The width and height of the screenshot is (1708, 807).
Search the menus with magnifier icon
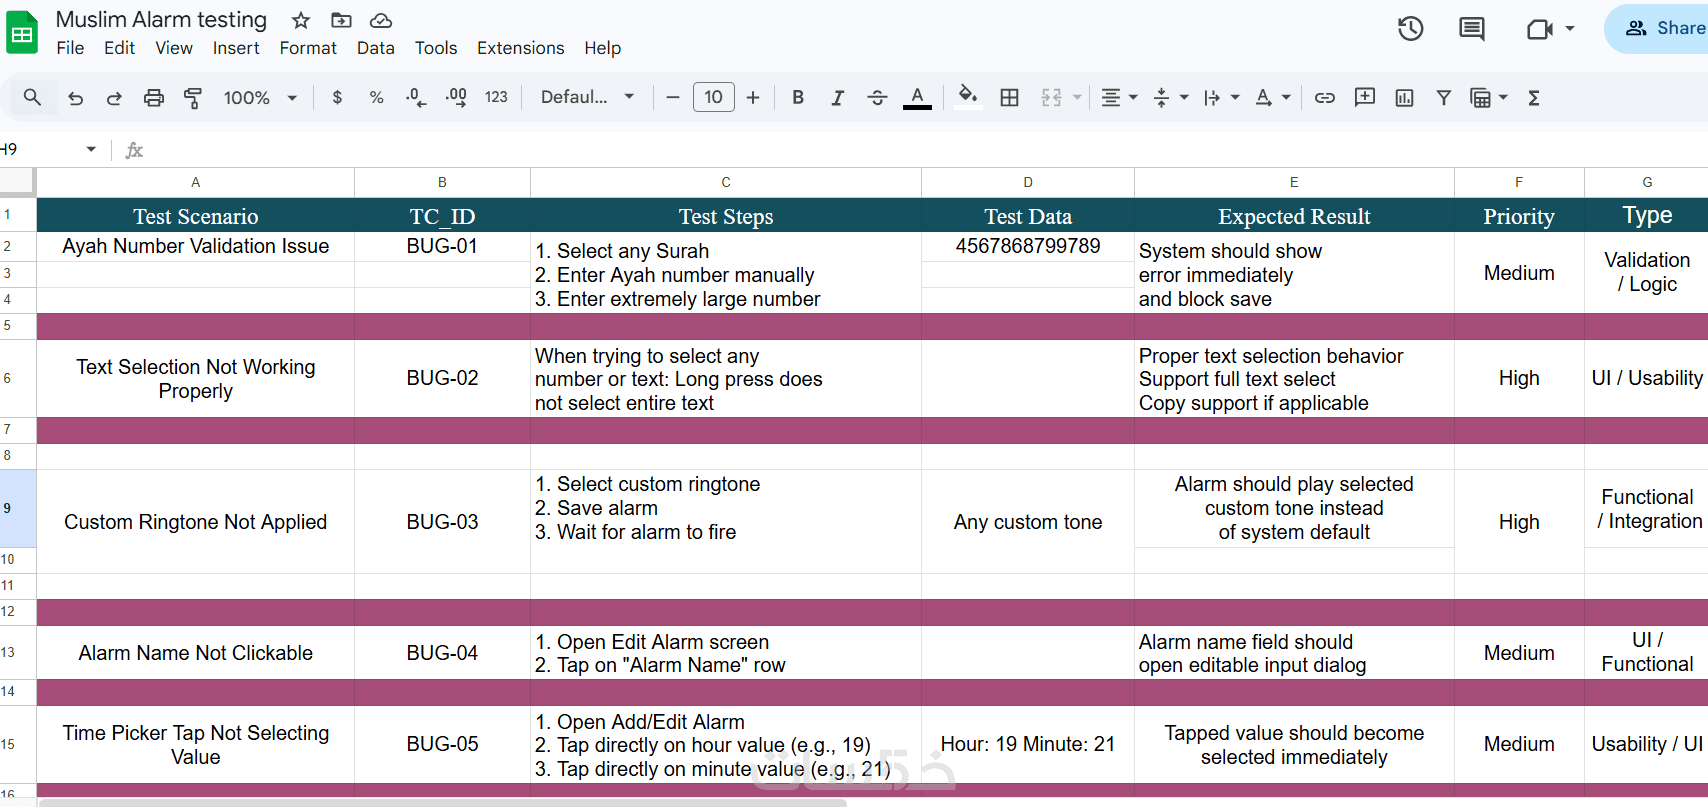click(x=32, y=97)
